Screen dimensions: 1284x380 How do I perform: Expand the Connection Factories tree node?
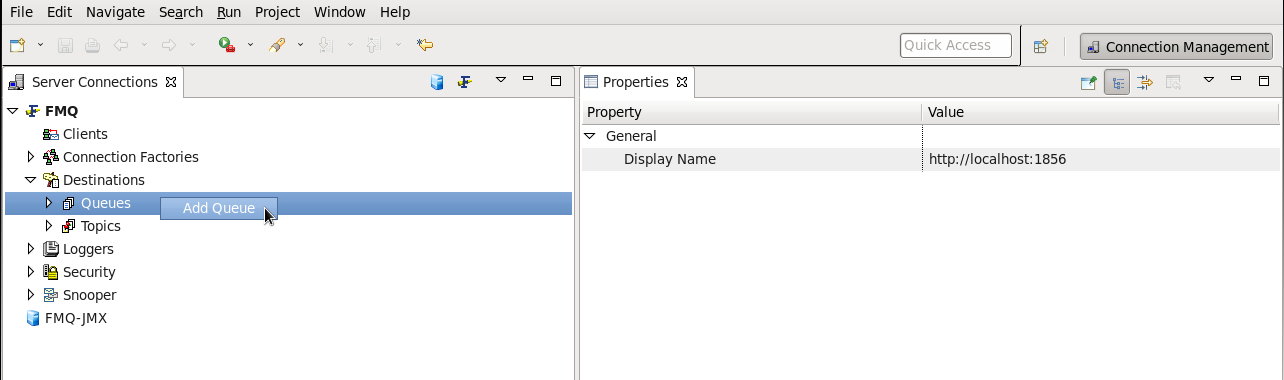point(31,157)
